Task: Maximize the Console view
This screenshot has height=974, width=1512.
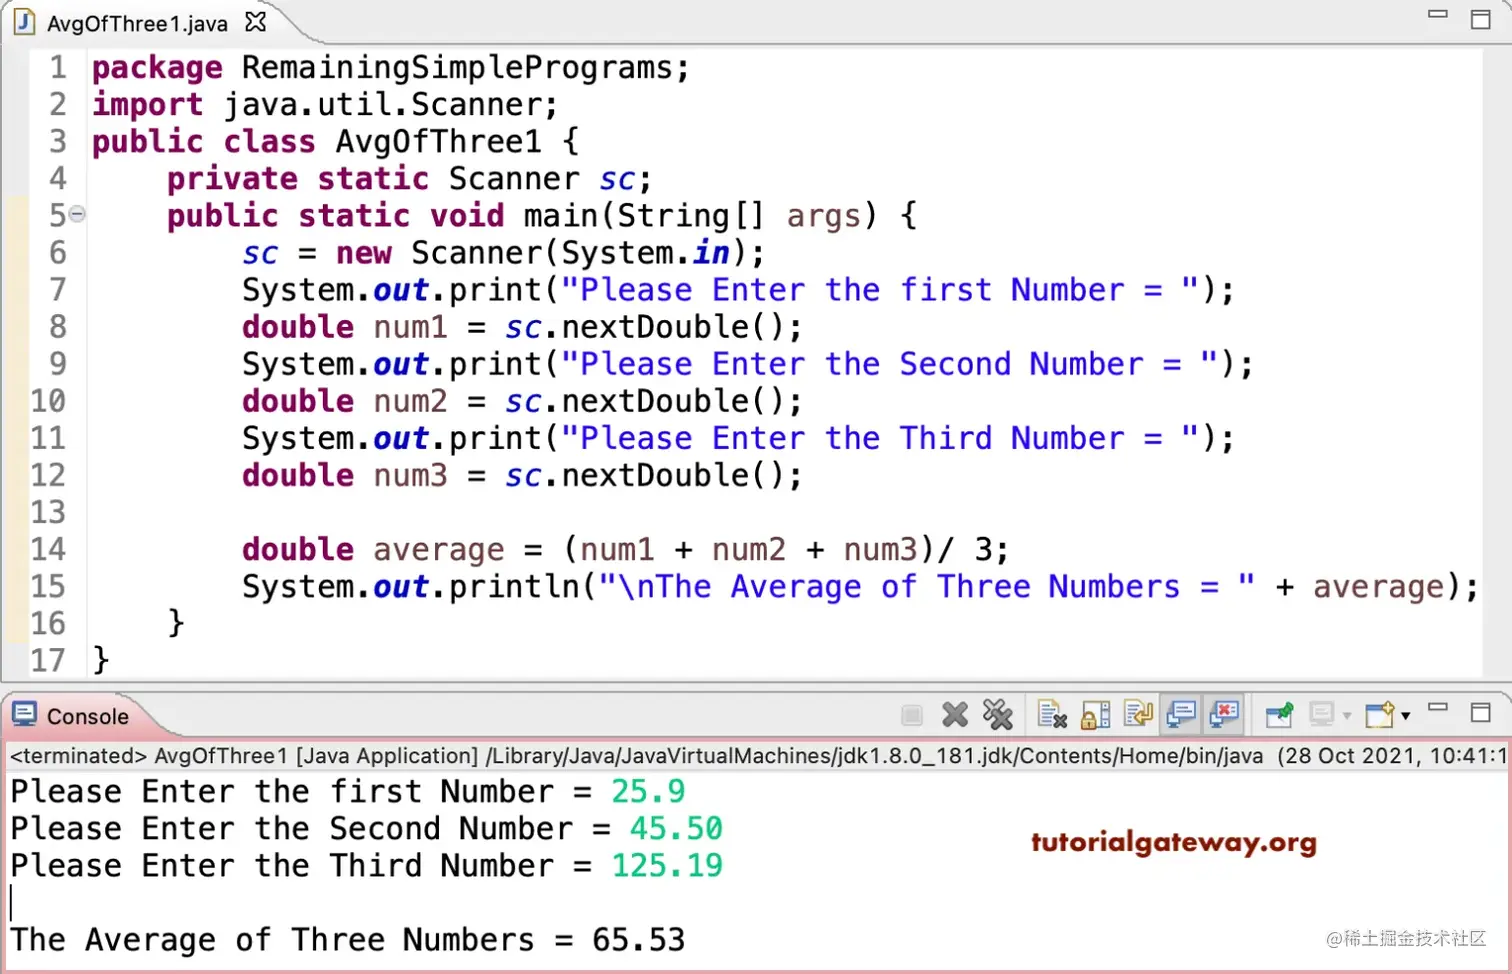Action: click(1481, 713)
